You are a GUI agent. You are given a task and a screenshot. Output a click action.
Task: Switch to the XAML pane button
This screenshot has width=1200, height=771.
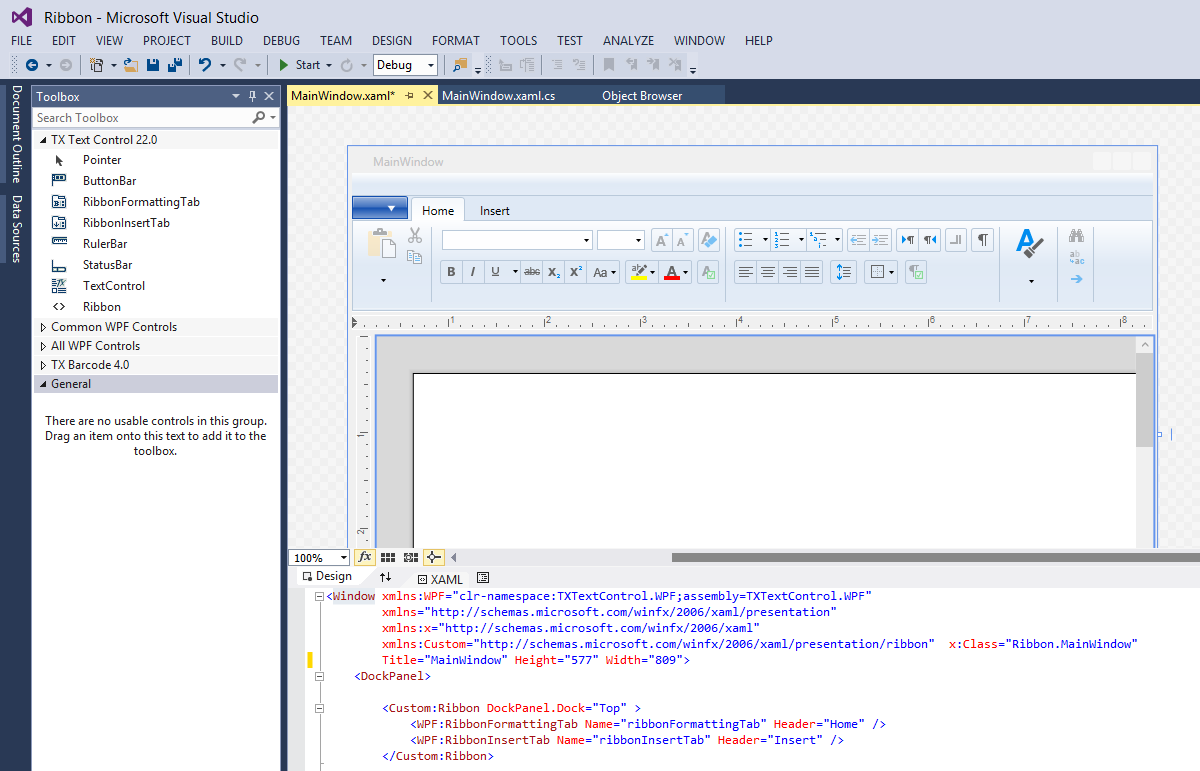click(440, 579)
